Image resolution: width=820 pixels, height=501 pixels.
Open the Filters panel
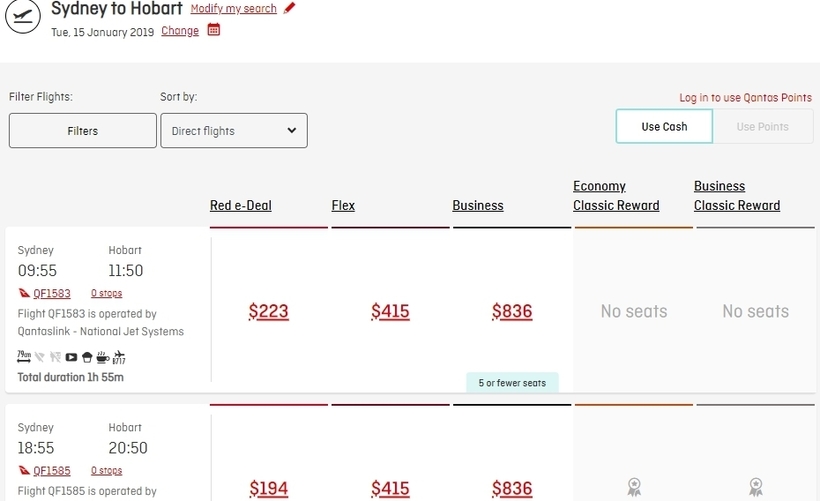83,131
